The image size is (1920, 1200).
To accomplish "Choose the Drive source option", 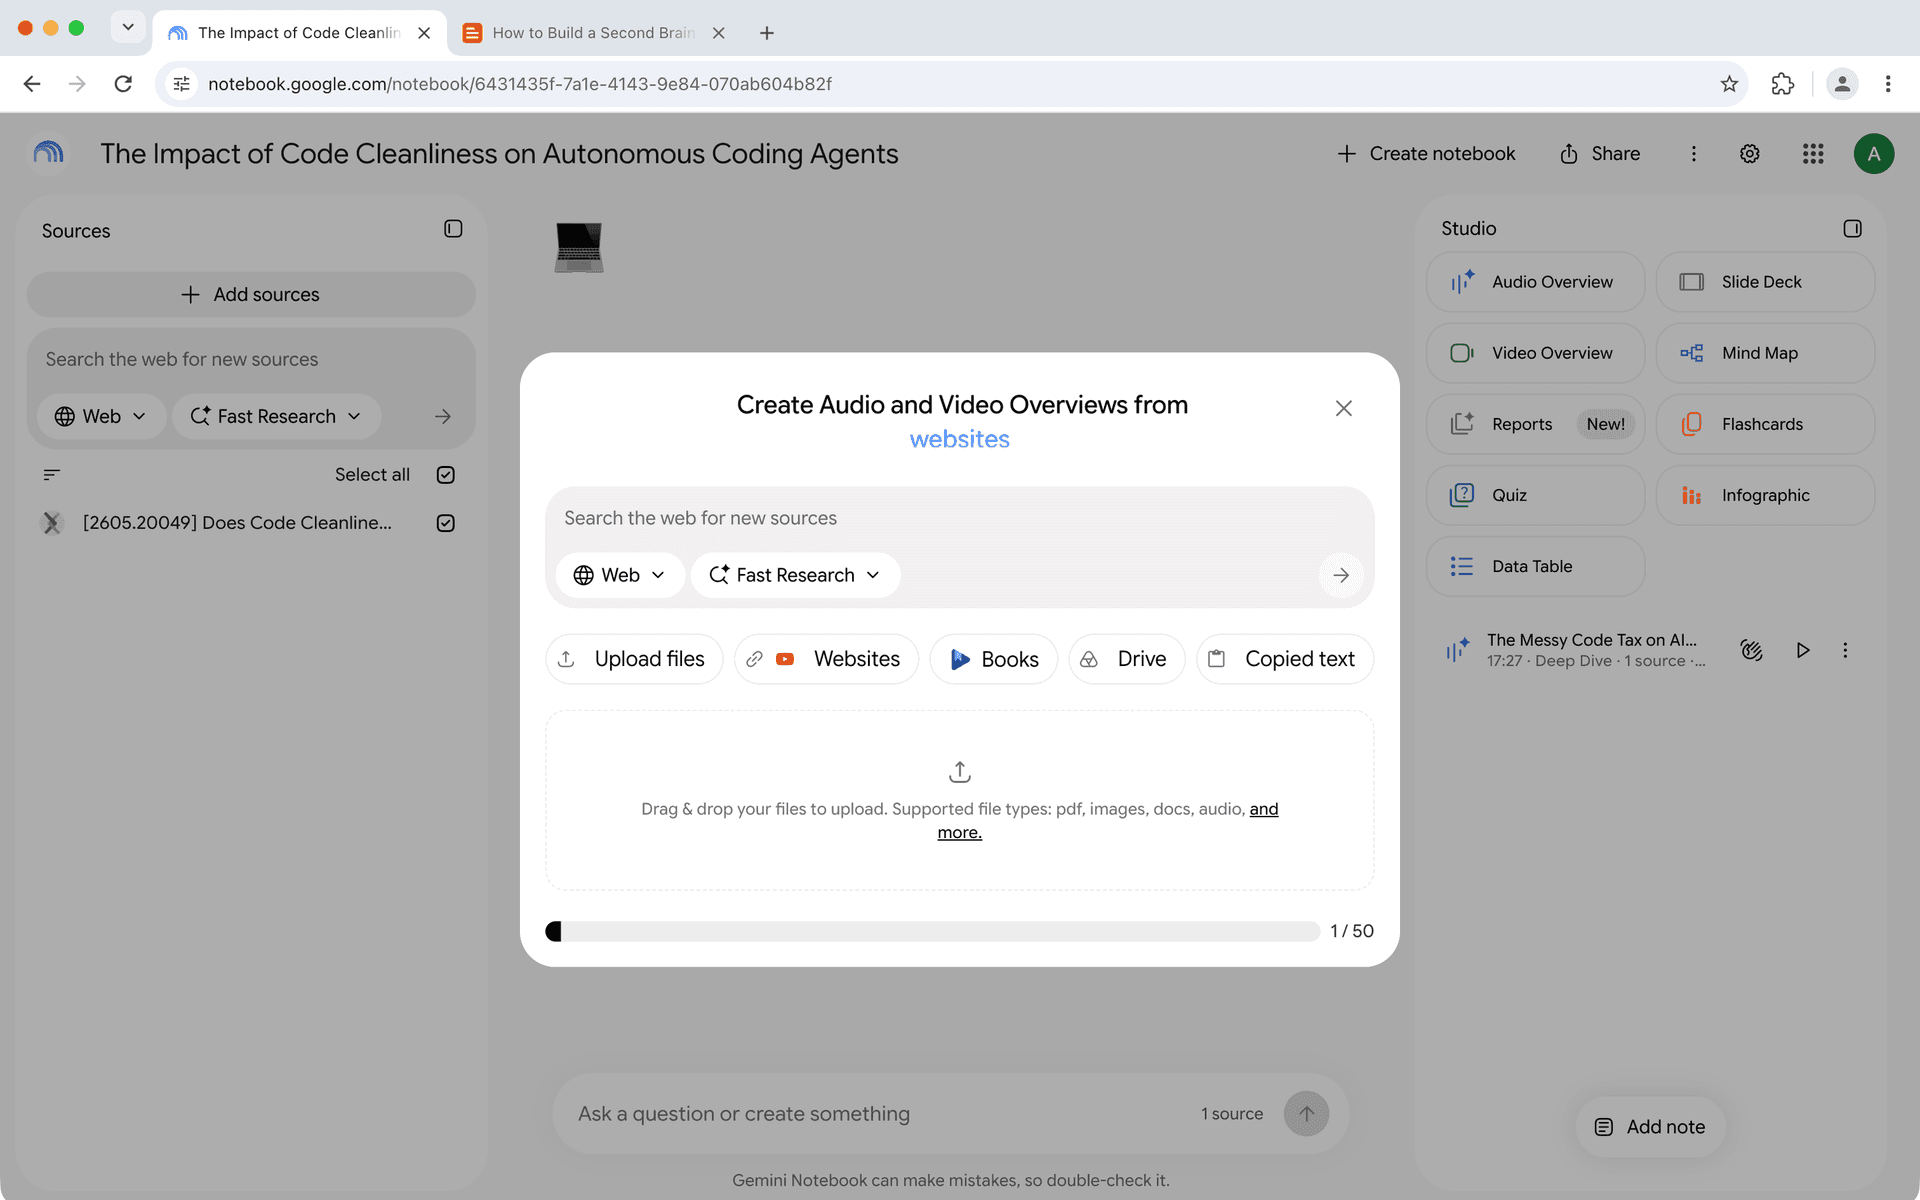I will click(x=1126, y=659).
